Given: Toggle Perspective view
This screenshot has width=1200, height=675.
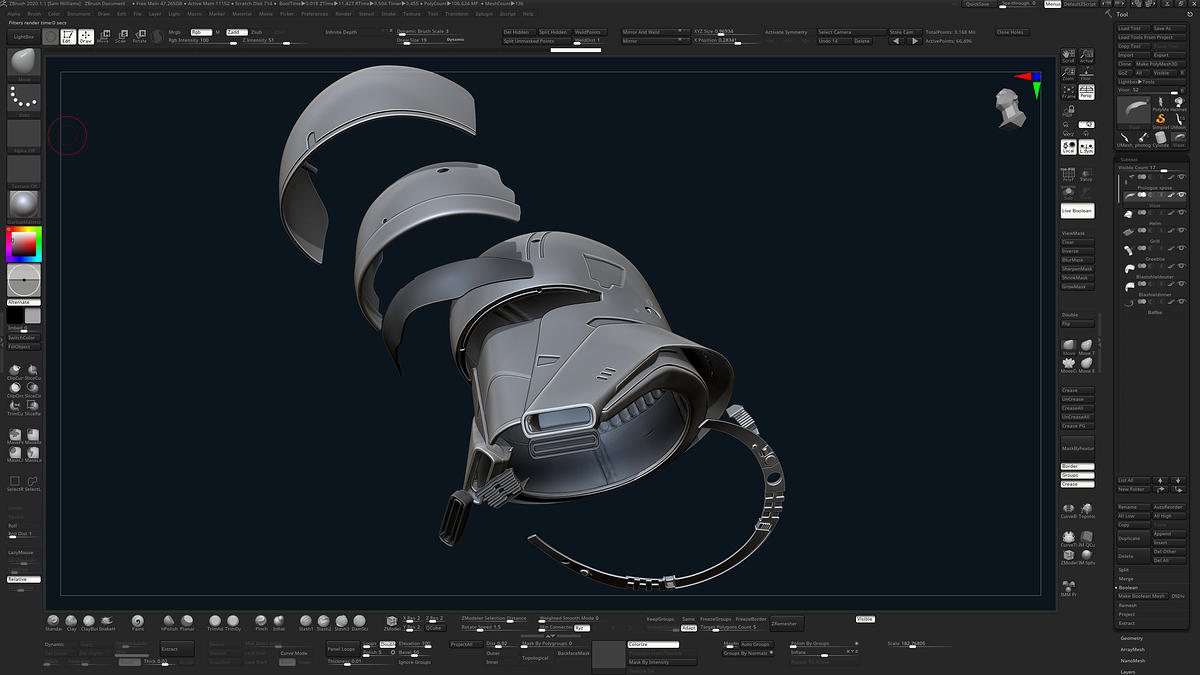Looking at the screenshot, I should (1086, 93).
